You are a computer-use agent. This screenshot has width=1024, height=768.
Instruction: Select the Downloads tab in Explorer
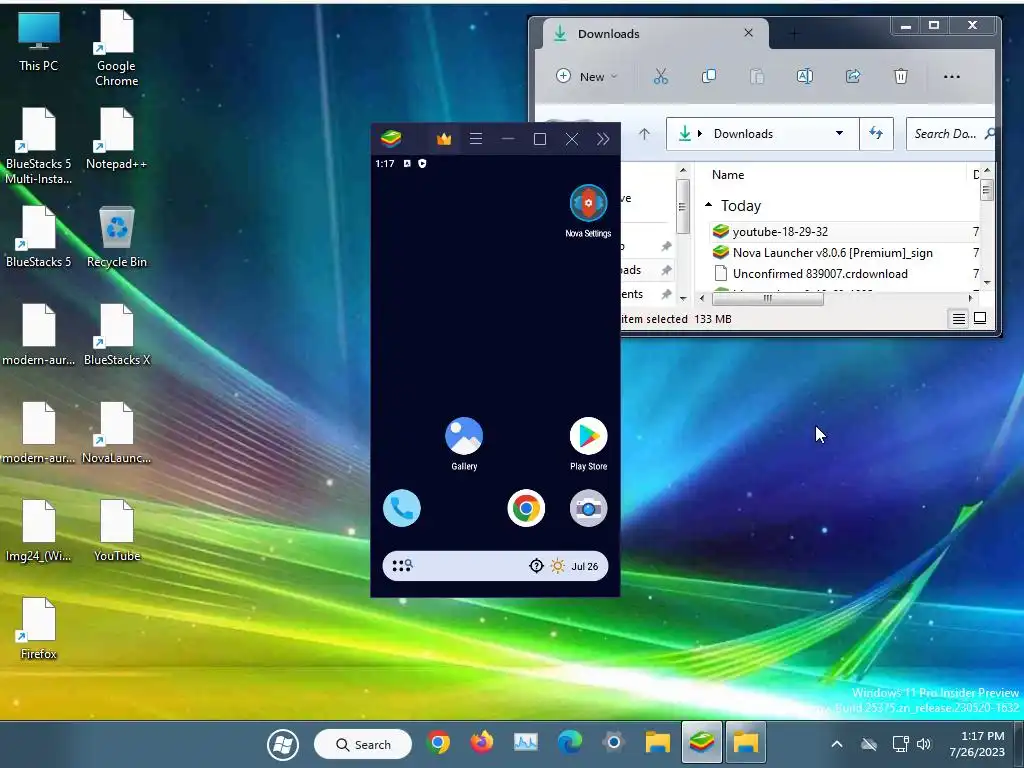[653, 34]
